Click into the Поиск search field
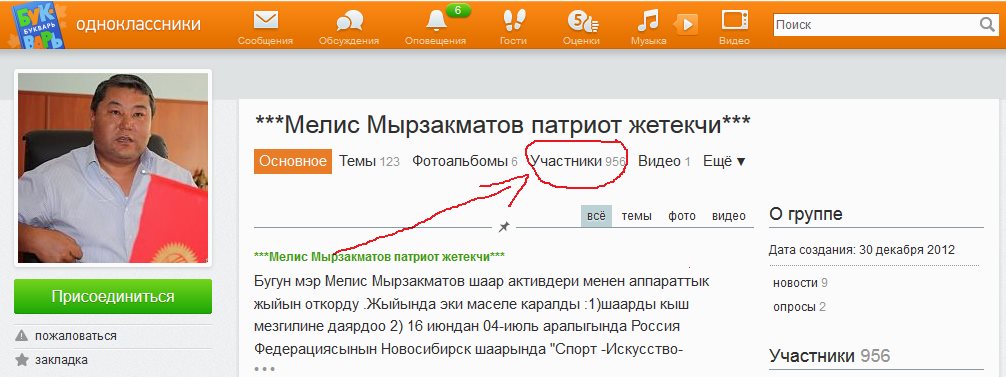The image size is (1006, 377). click(876, 25)
